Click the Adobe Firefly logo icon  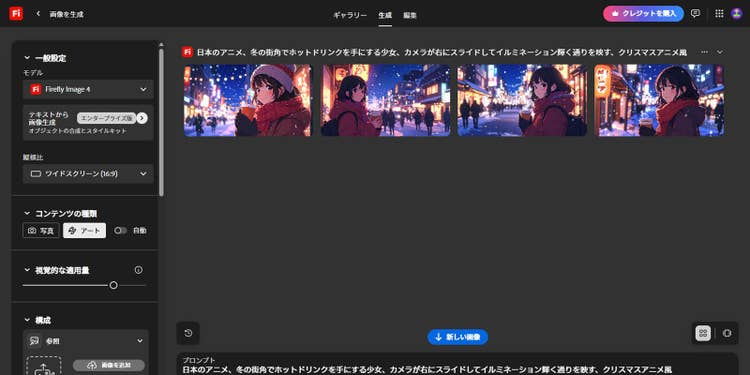click(16, 14)
